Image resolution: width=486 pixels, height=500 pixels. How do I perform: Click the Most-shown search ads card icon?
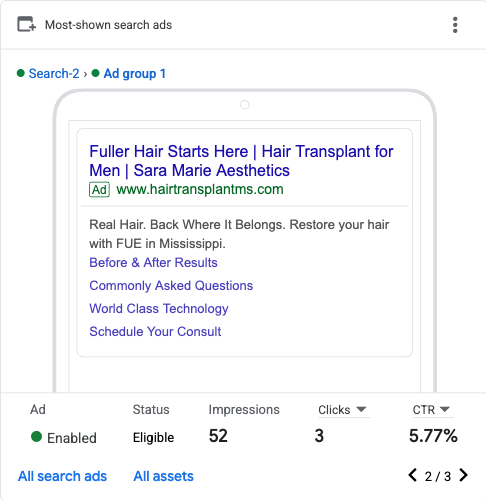[x=26, y=24]
